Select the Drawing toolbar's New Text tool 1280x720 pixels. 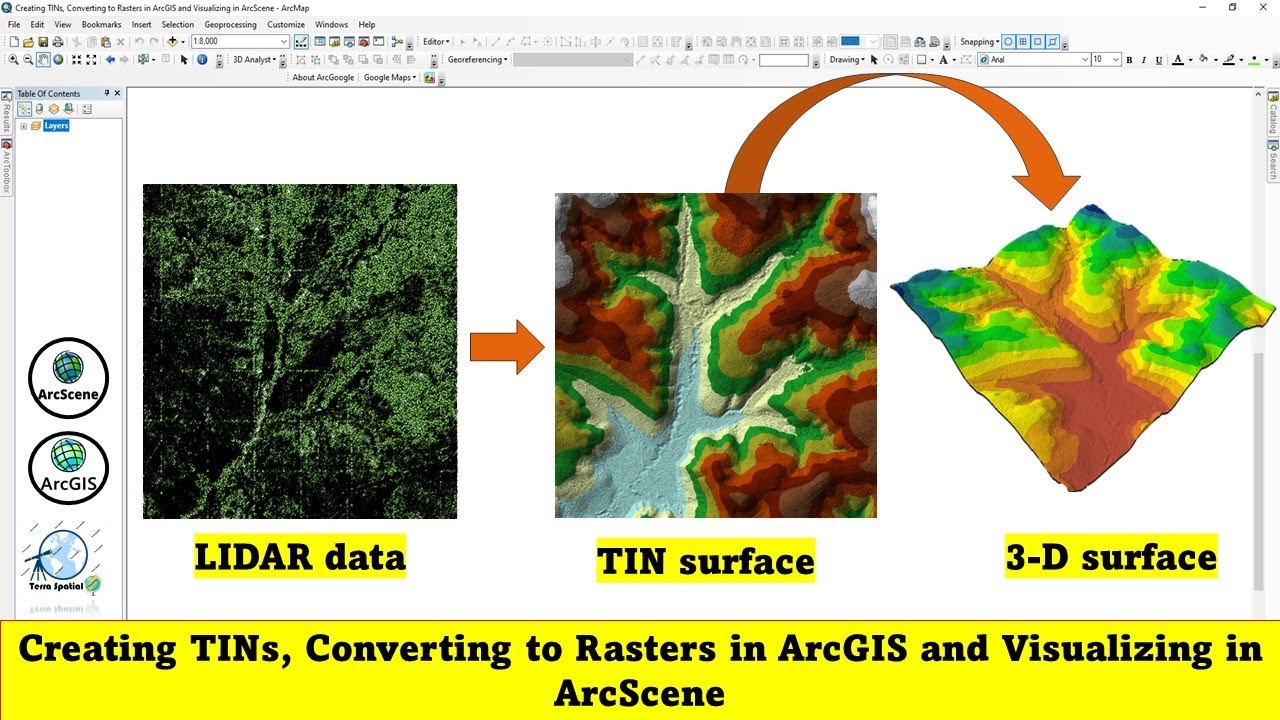[x=943, y=60]
